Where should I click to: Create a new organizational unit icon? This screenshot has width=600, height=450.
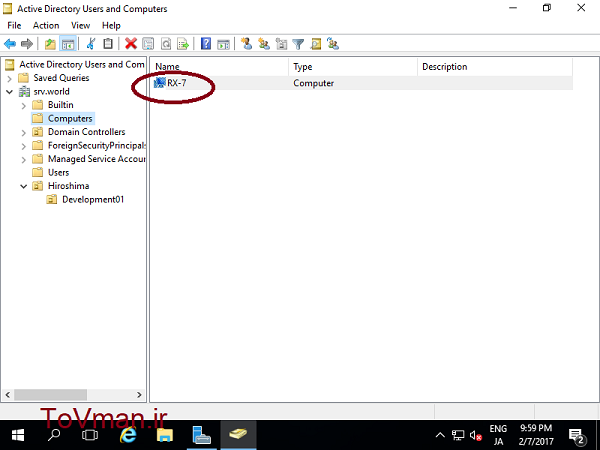point(281,44)
